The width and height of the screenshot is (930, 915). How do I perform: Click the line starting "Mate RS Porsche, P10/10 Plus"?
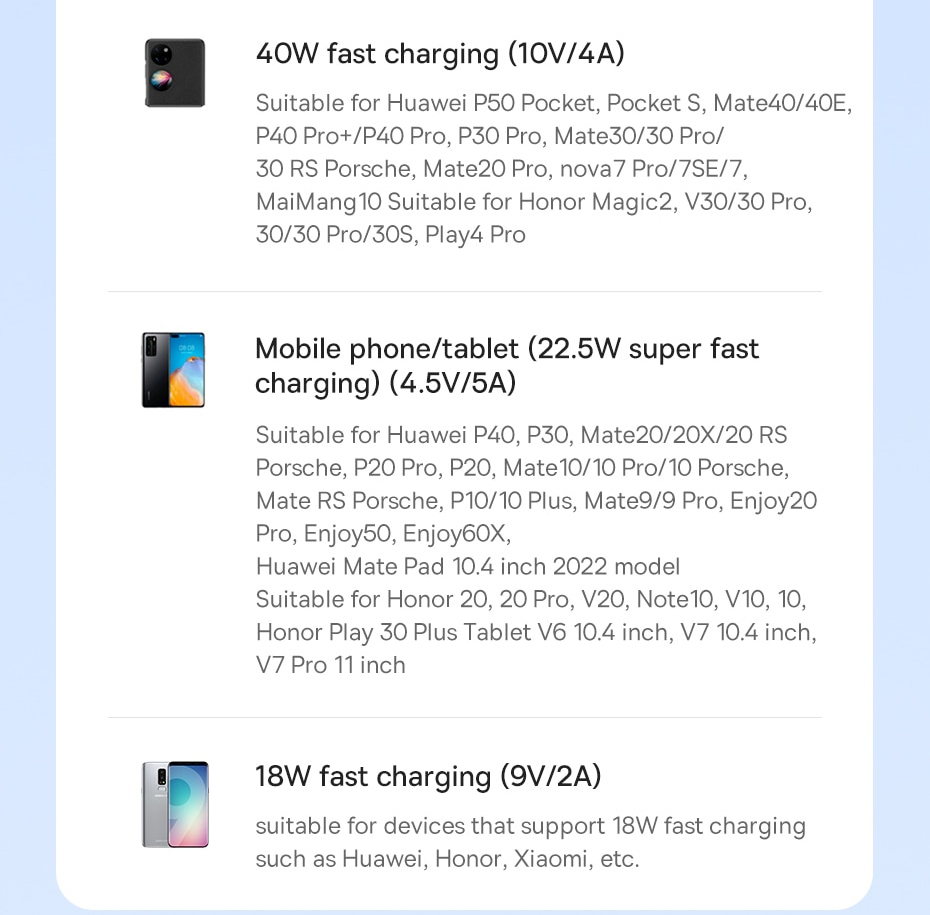point(536,501)
